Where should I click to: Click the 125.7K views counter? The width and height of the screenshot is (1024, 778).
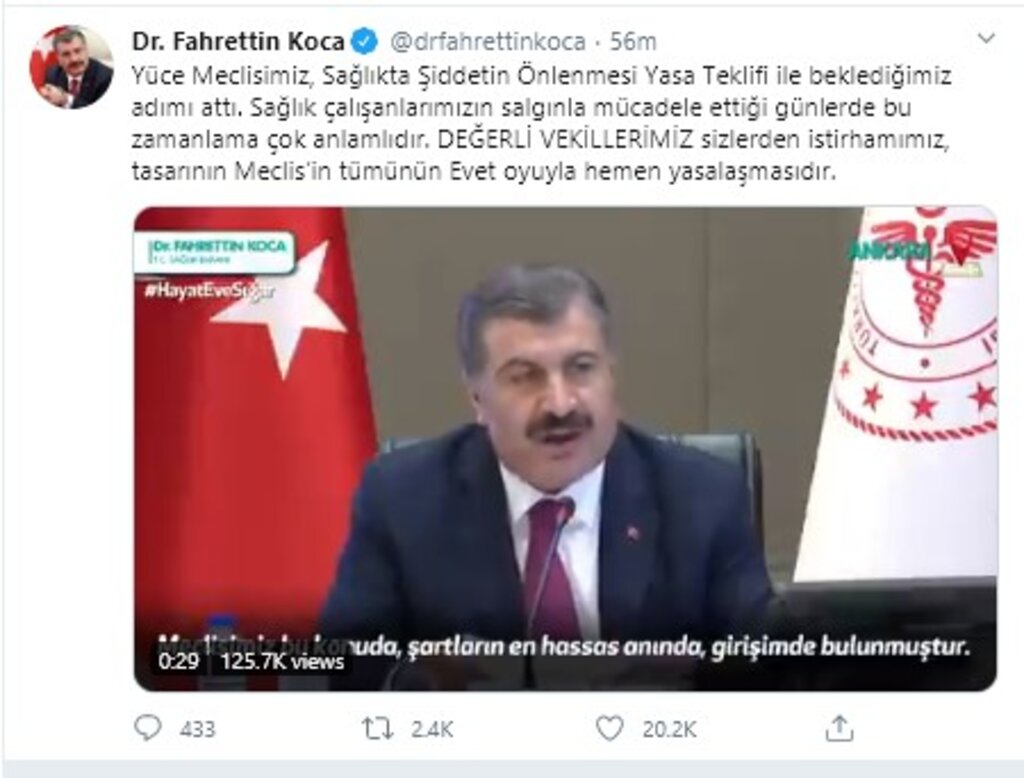pos(282,661)
